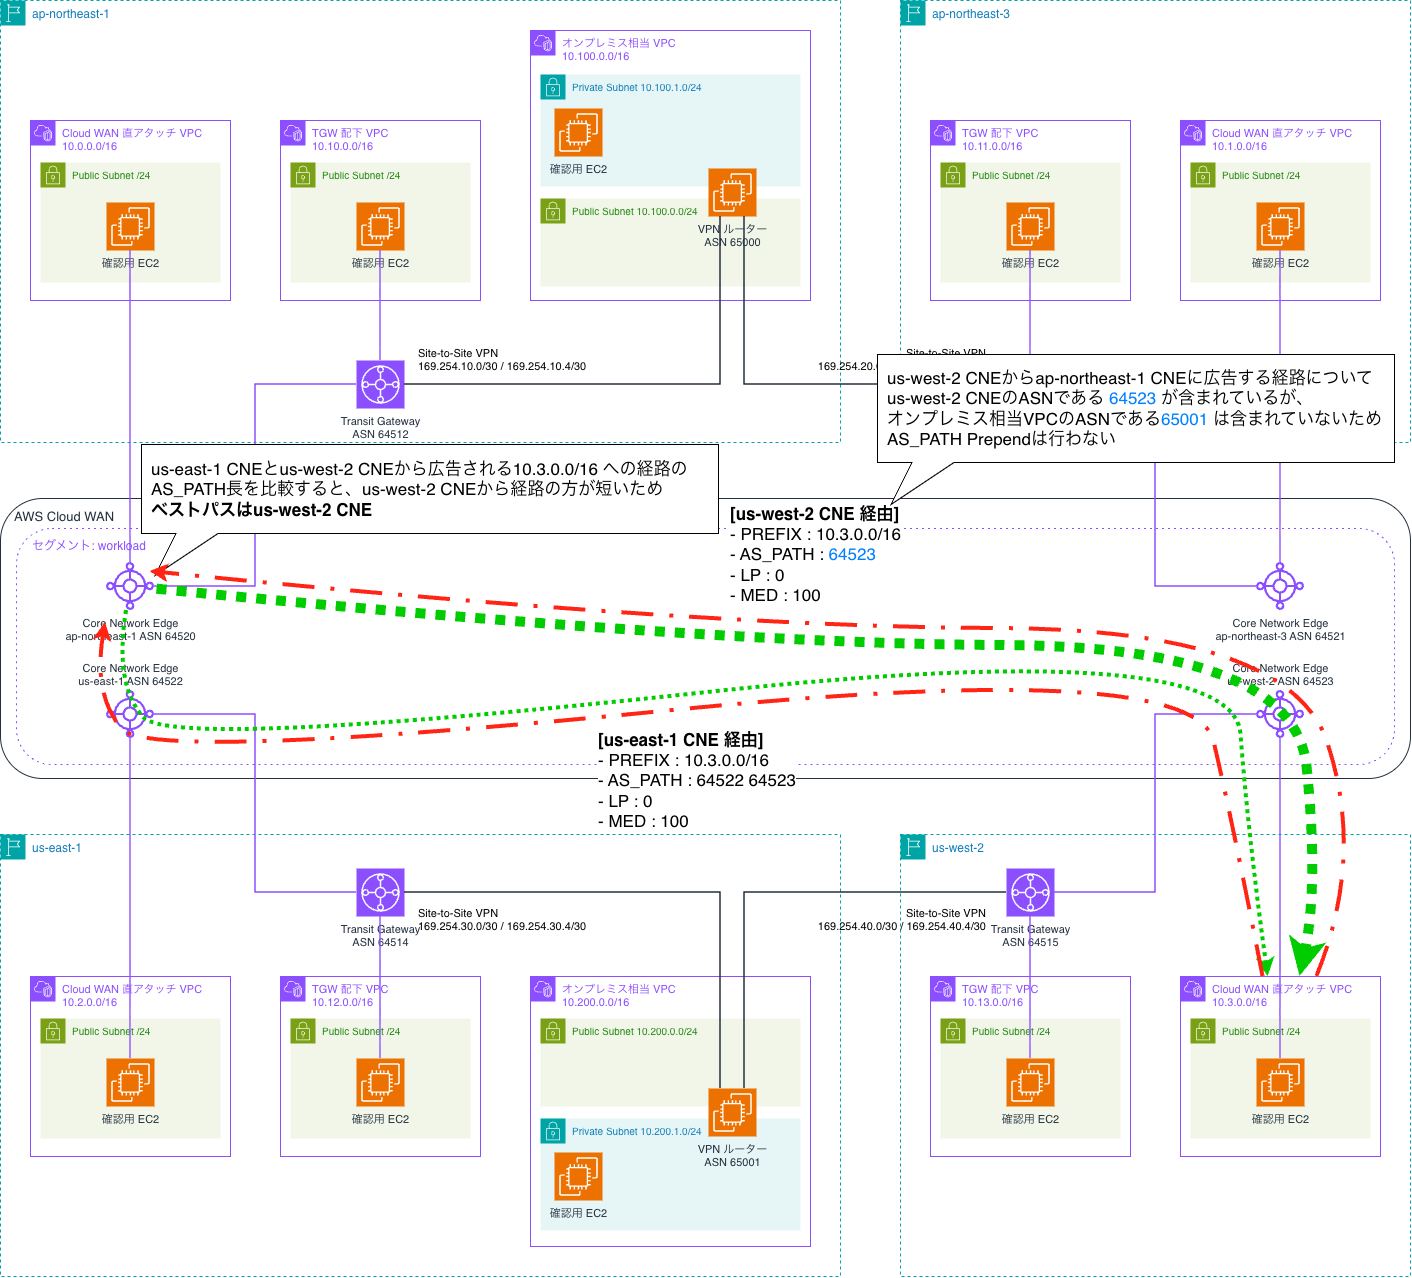Click the us-east-1 region flag icon
This screenshot has height=1278, width=1412.
[13, 847]
